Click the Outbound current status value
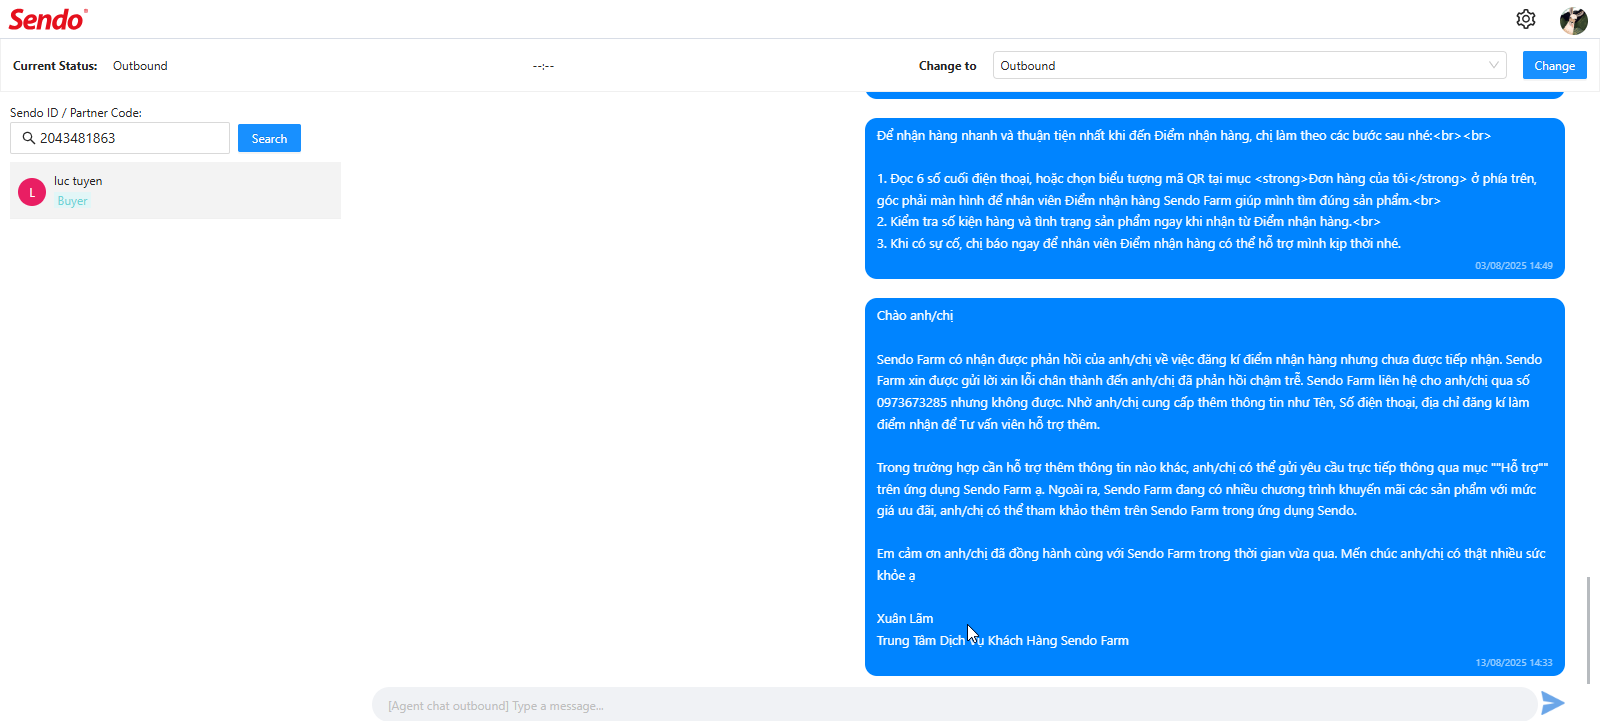The image size is (1600, 721). coord(140,66)
